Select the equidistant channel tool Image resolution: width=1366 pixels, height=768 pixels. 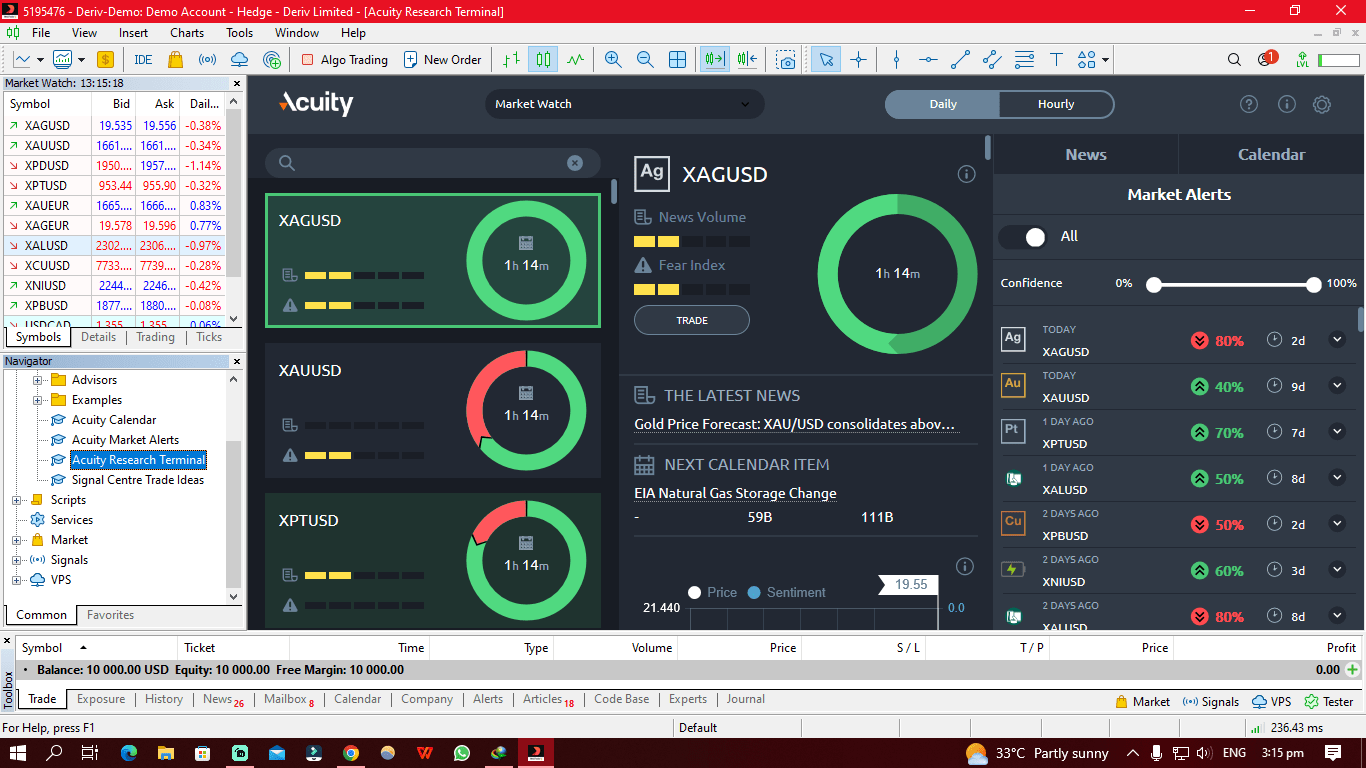click(992, 60)
